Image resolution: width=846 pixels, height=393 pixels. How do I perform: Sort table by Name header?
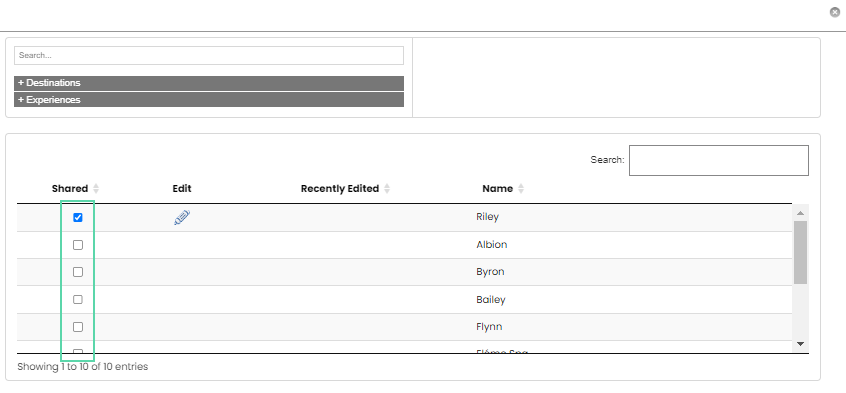tap(497, 189)
